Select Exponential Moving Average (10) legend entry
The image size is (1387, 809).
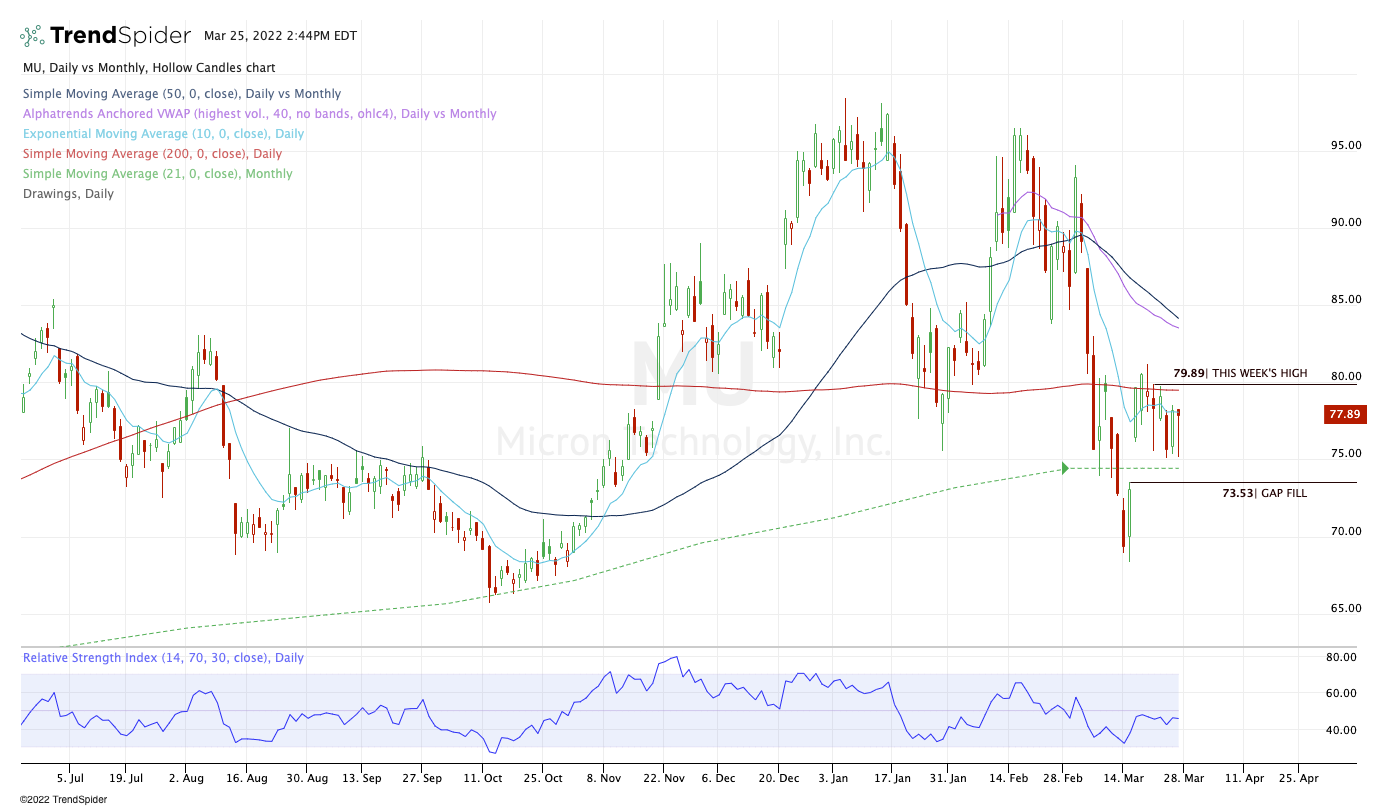click(163, 134)
